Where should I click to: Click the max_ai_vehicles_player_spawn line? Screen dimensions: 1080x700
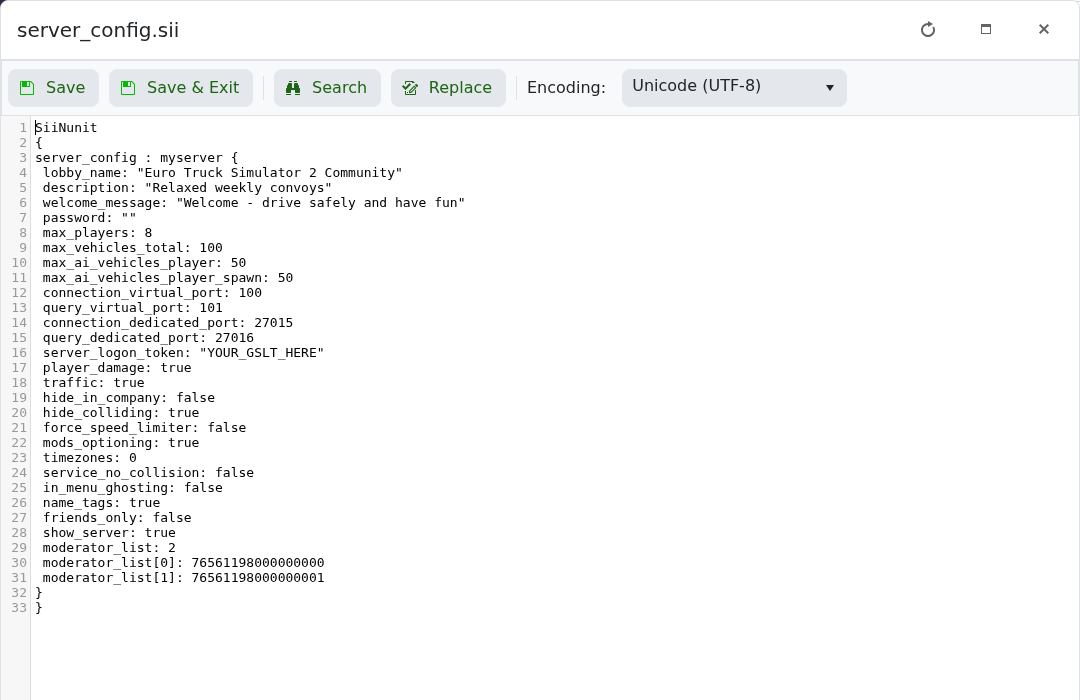click(x=167, y=278)
